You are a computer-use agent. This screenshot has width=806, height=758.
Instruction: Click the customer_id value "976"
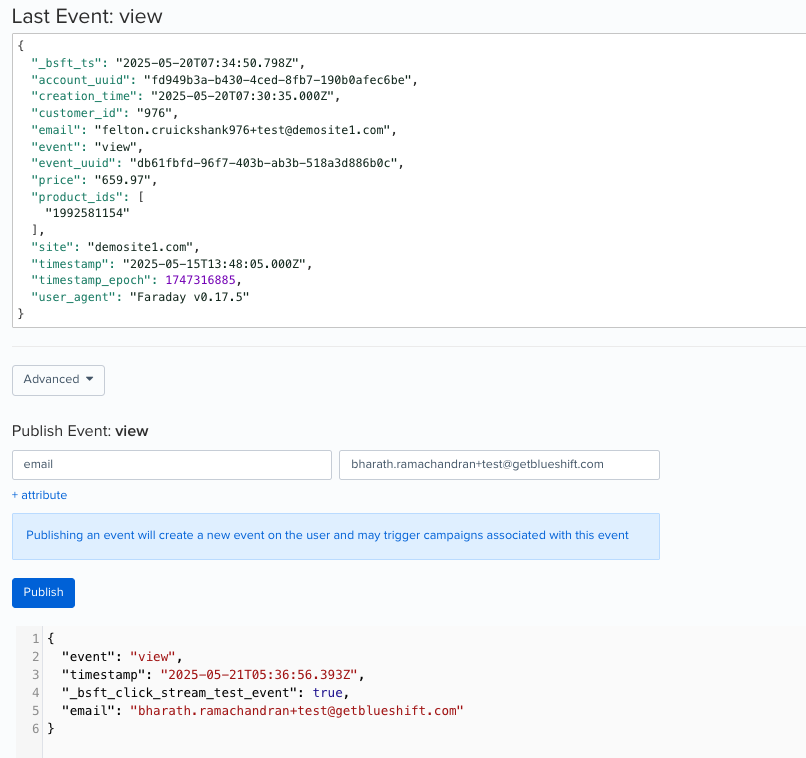coord(154,113)
